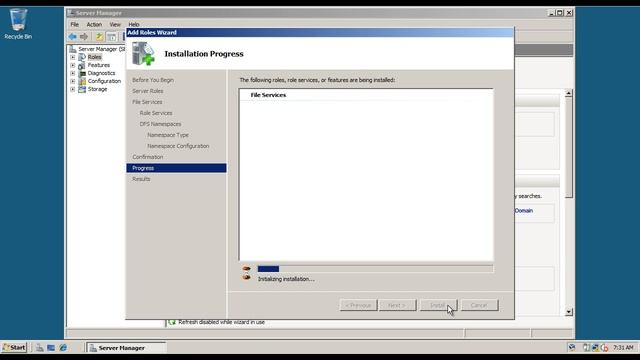Click the taskbar clock showing 7:31 AM
The height and width of the screenshot is (360, 640).
623,348
